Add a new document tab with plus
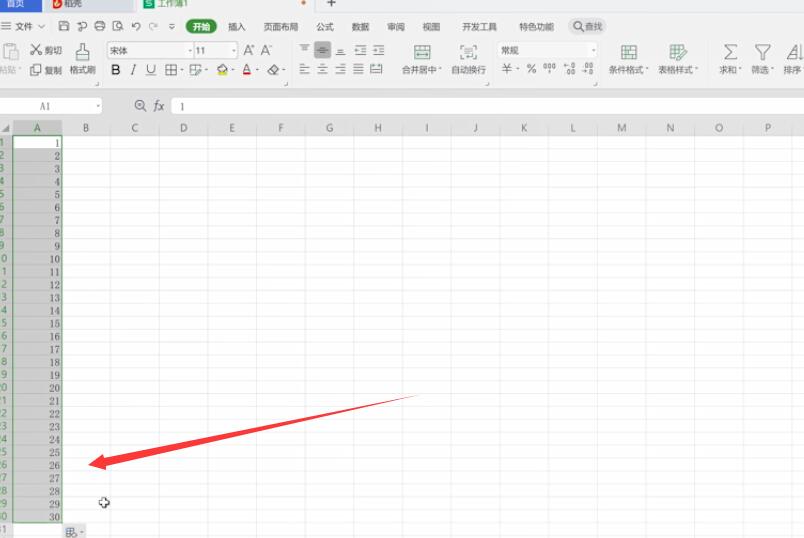Viewport: 804px width, 538px height. (331, 4)
